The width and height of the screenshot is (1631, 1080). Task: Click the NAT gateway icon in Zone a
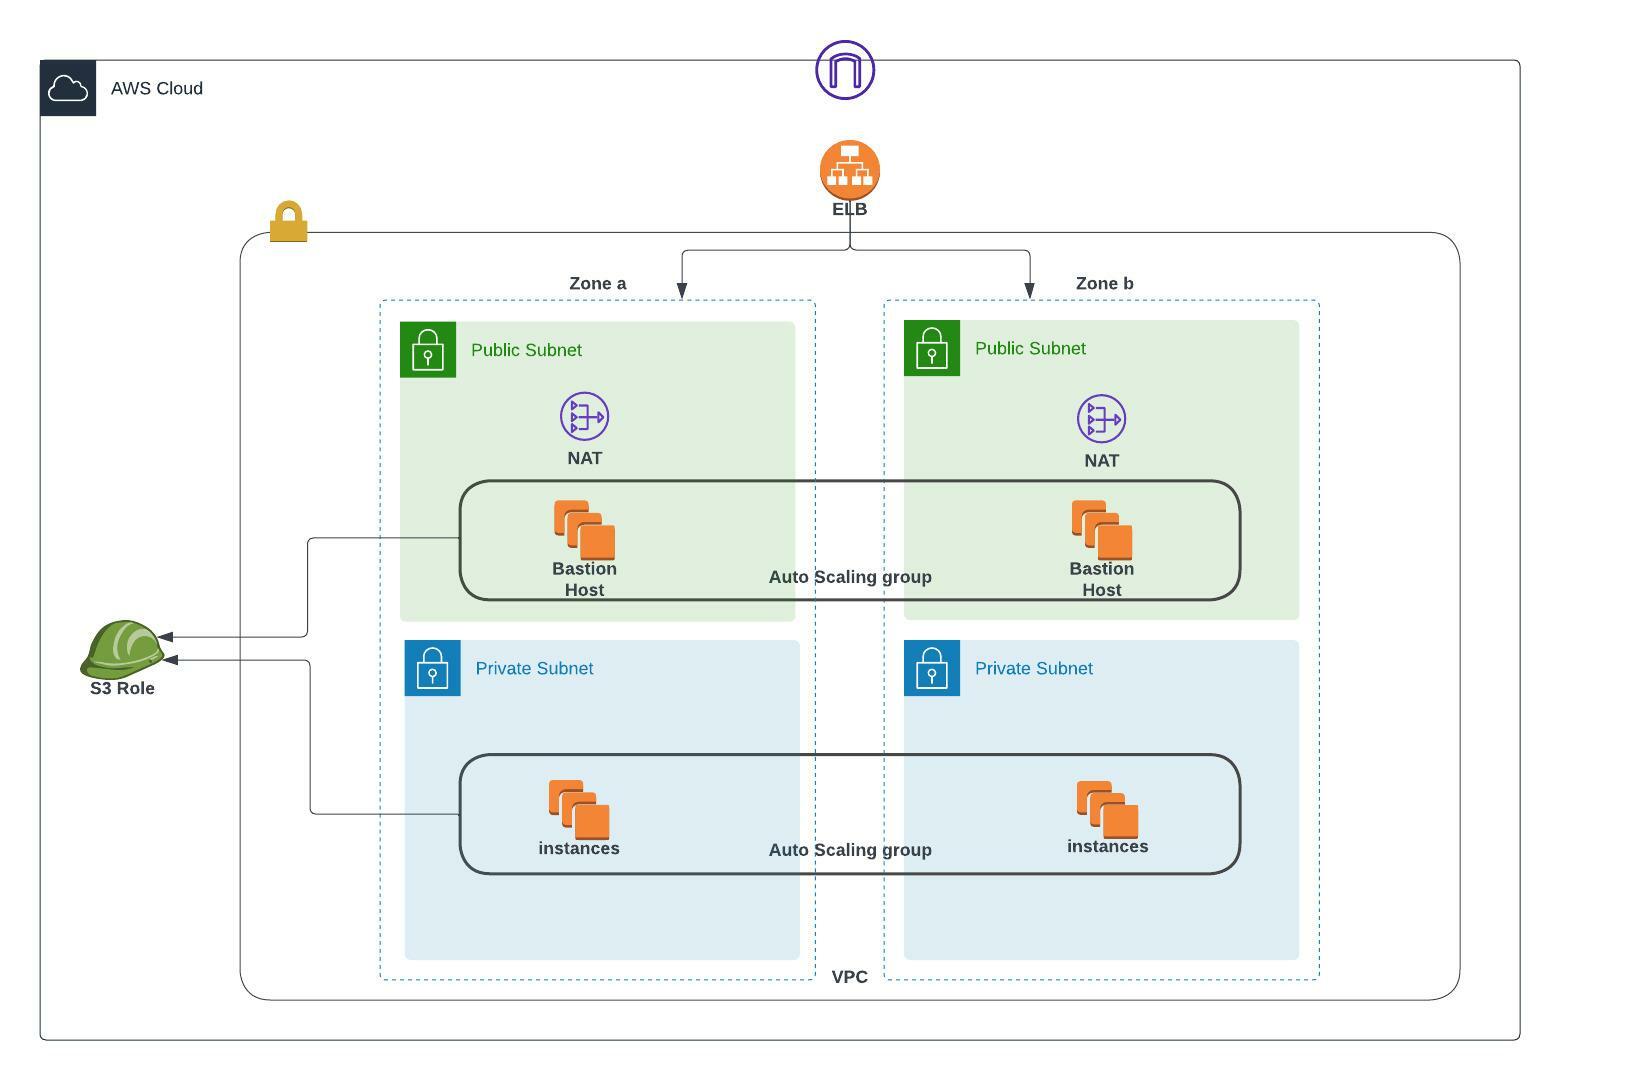coord(583,419)
